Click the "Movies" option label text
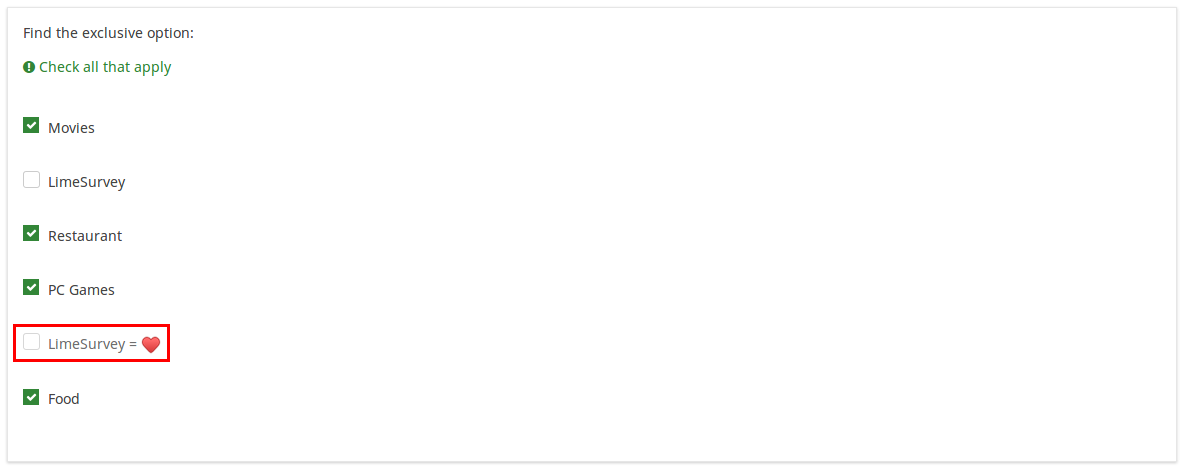The height and width of the screenshot is (469, 1185). pyautogui.click(x=71, y=128)
